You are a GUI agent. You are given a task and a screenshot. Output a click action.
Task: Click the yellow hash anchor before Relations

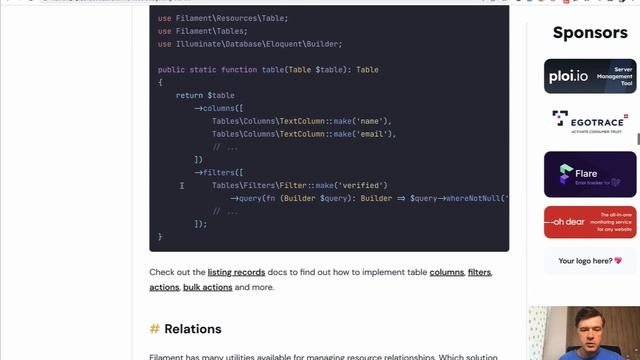point(154,329)
